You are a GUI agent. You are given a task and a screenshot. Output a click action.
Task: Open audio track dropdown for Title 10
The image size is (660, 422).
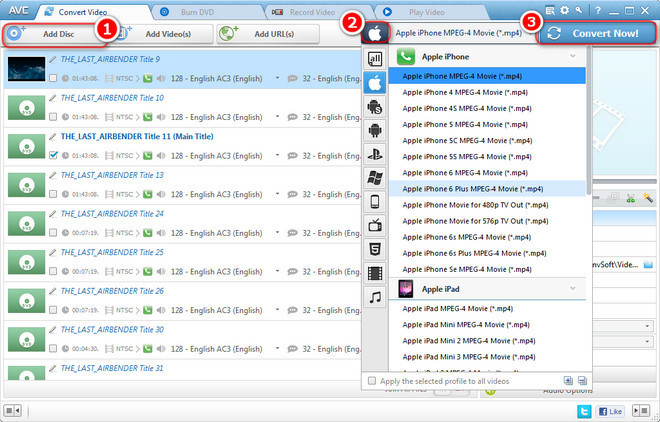coord(277,117)
